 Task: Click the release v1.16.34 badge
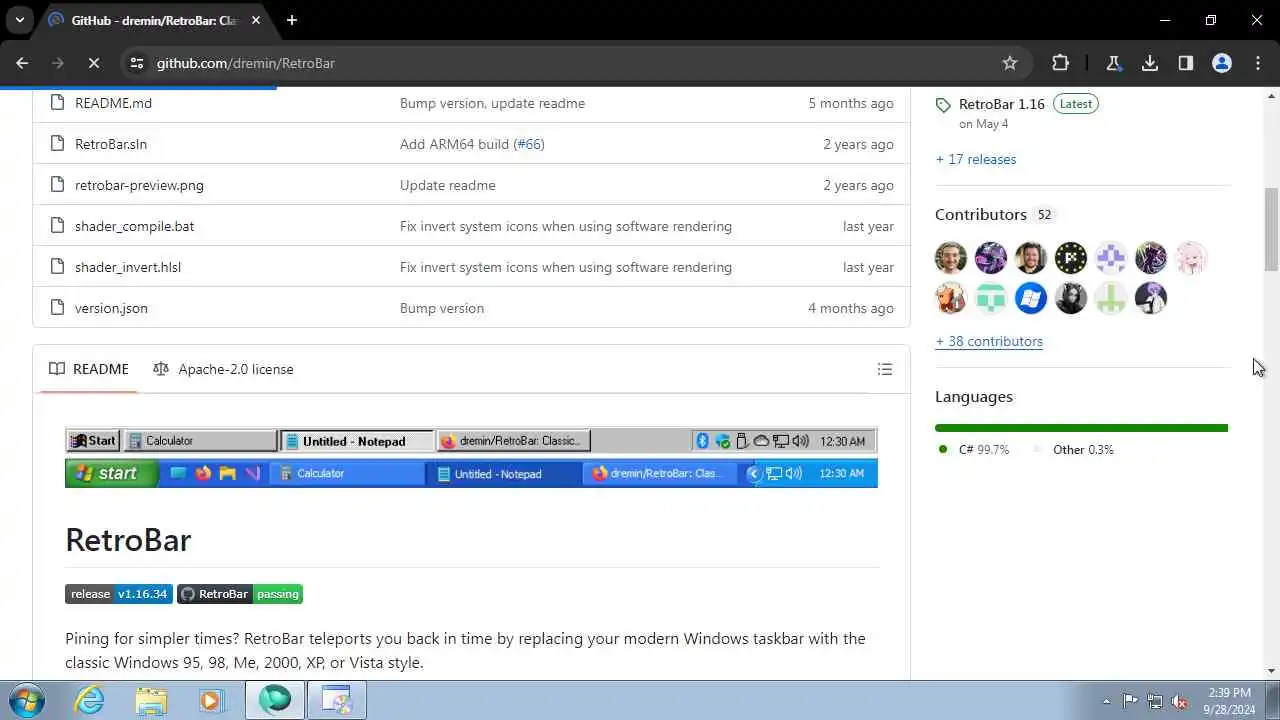tap(119, 594)
